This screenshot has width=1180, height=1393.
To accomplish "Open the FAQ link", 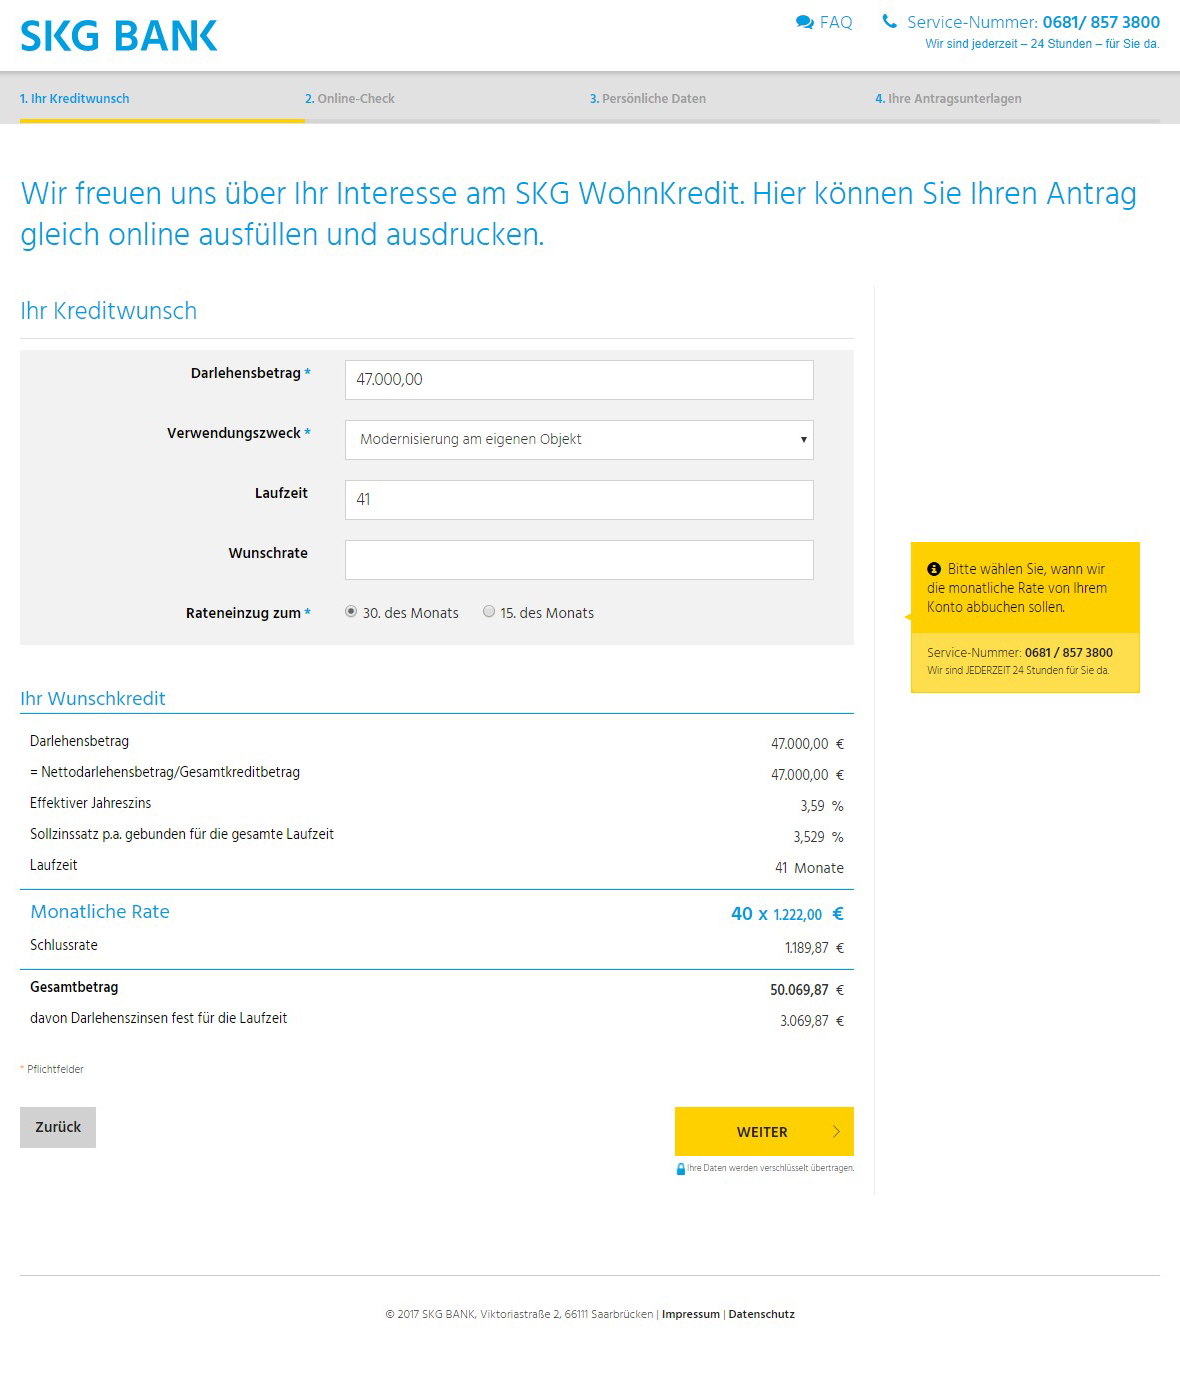I will click(x=836, y=22).
